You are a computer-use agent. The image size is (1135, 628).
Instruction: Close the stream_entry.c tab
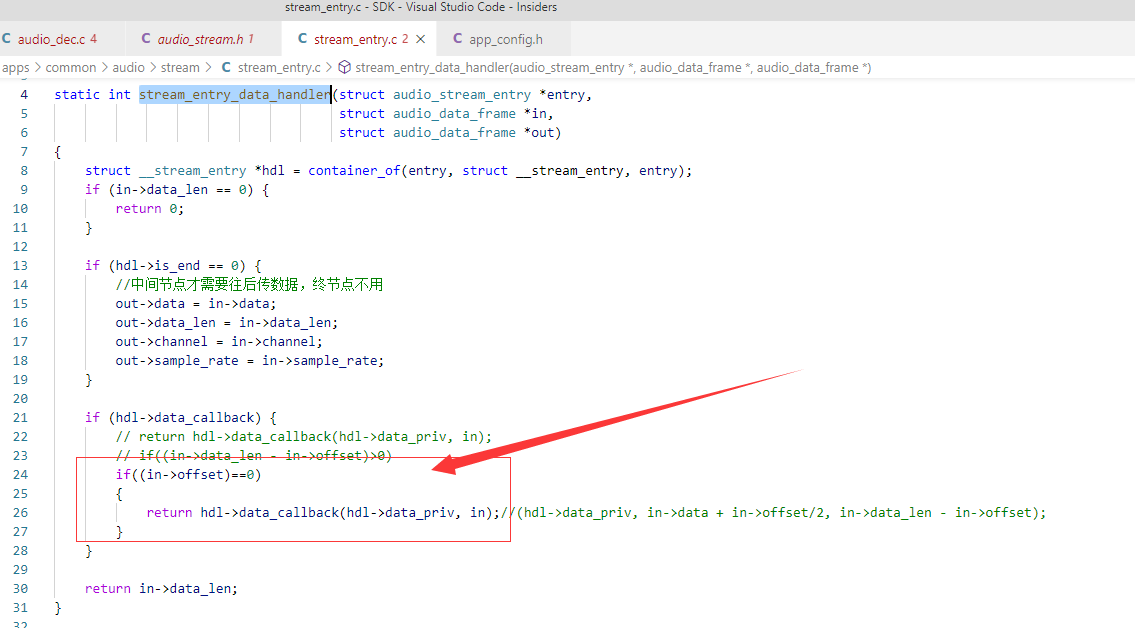[x=421, y=39]
